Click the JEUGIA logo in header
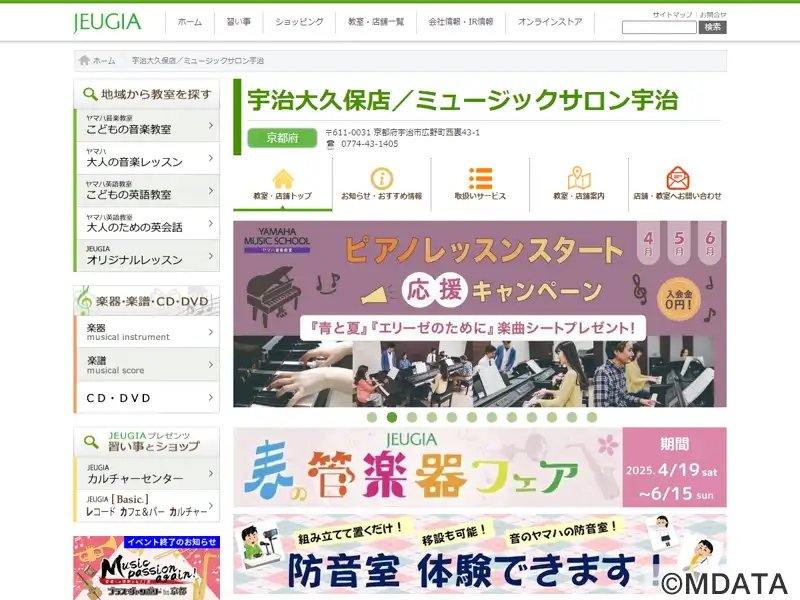 (107, 22)
